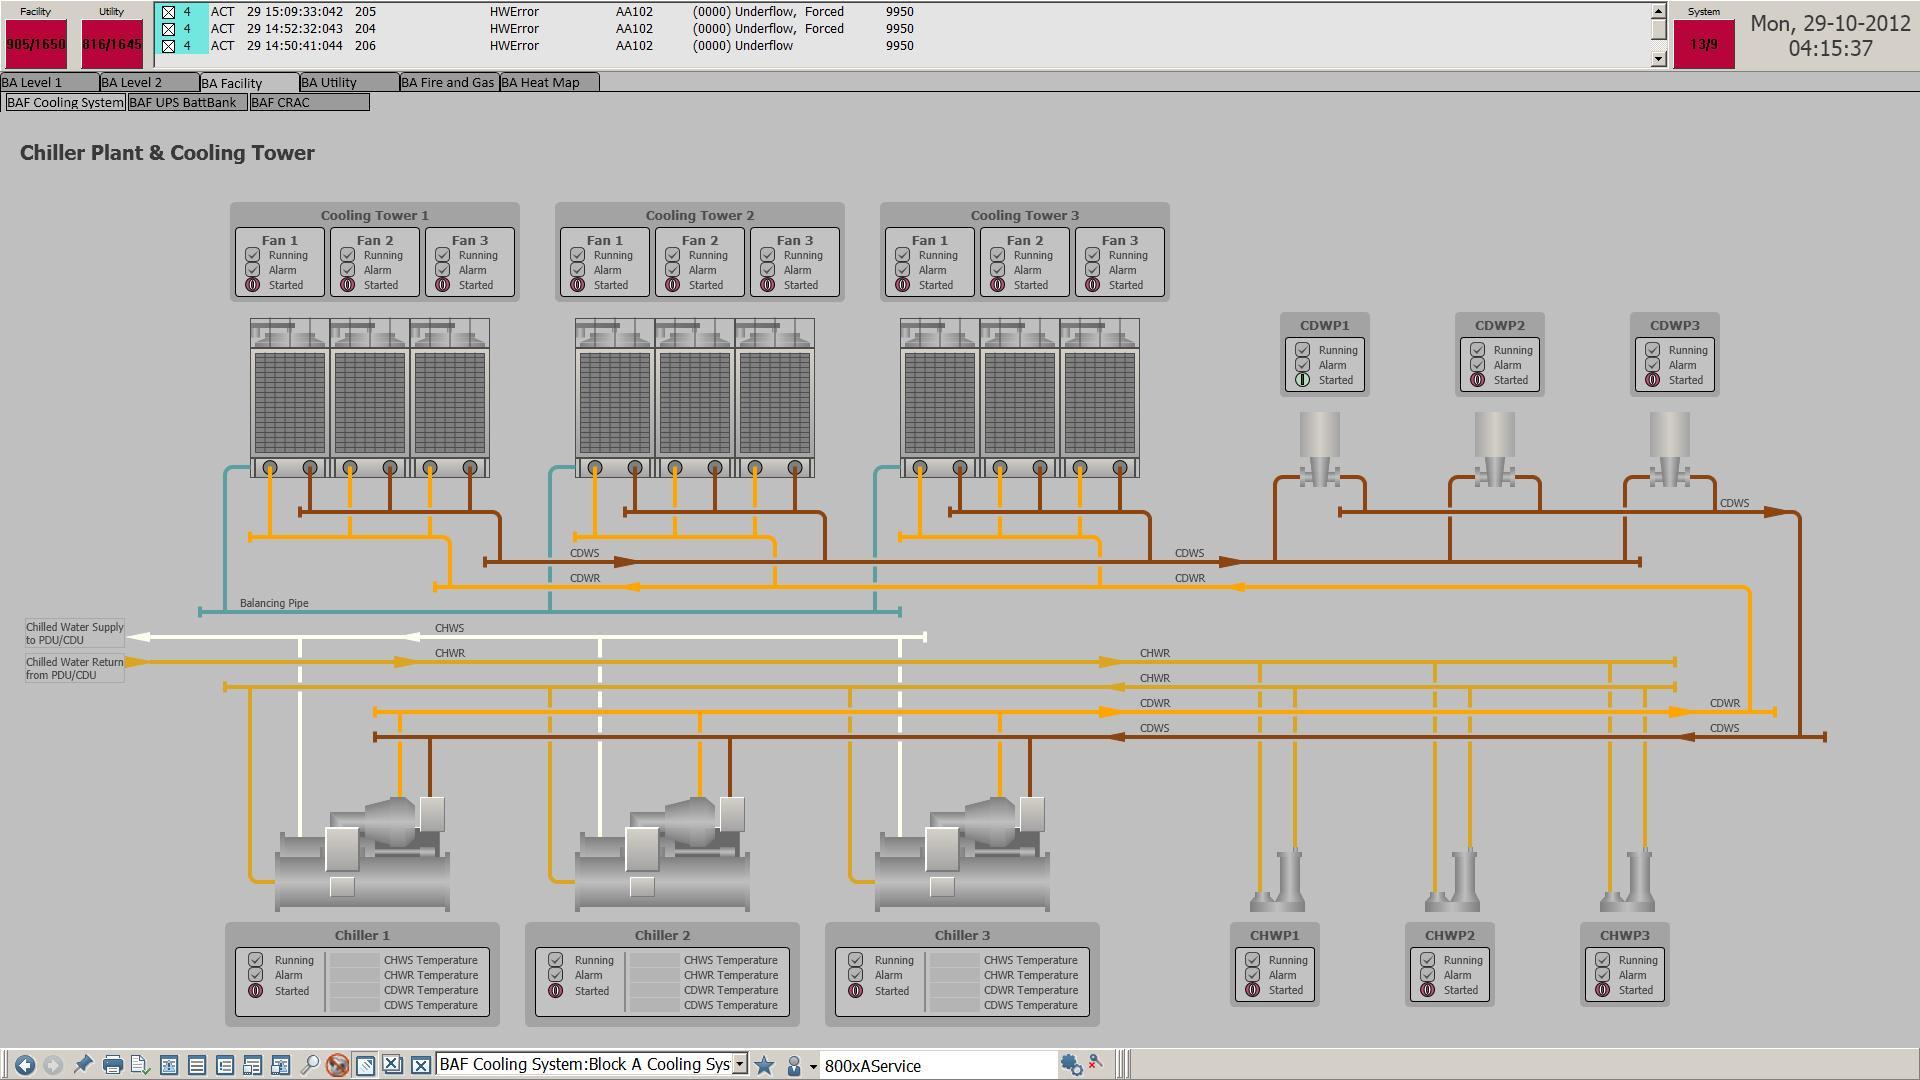1920x1080 pixels.
Task: Click the Cooling Tower 3 unit graphic
Action: pyautogui.click(x=1019, y=398)
